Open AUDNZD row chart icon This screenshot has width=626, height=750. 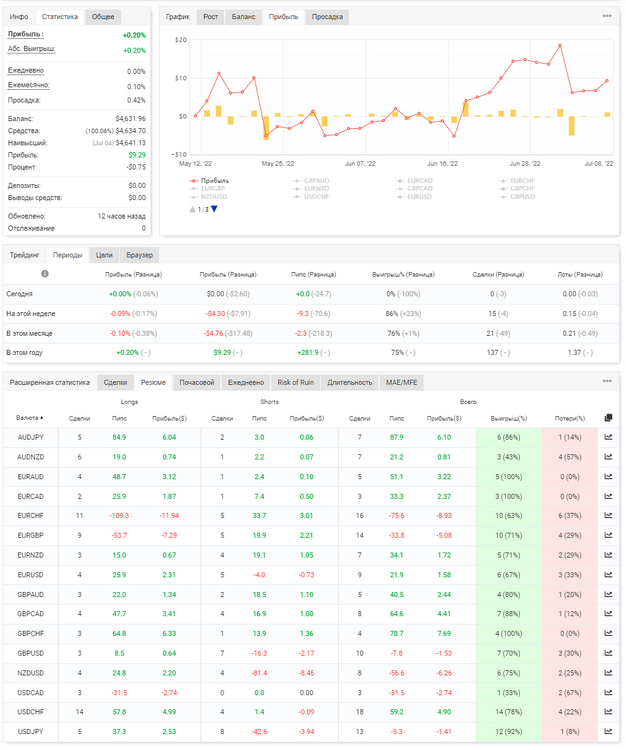[x=608, y=456]
